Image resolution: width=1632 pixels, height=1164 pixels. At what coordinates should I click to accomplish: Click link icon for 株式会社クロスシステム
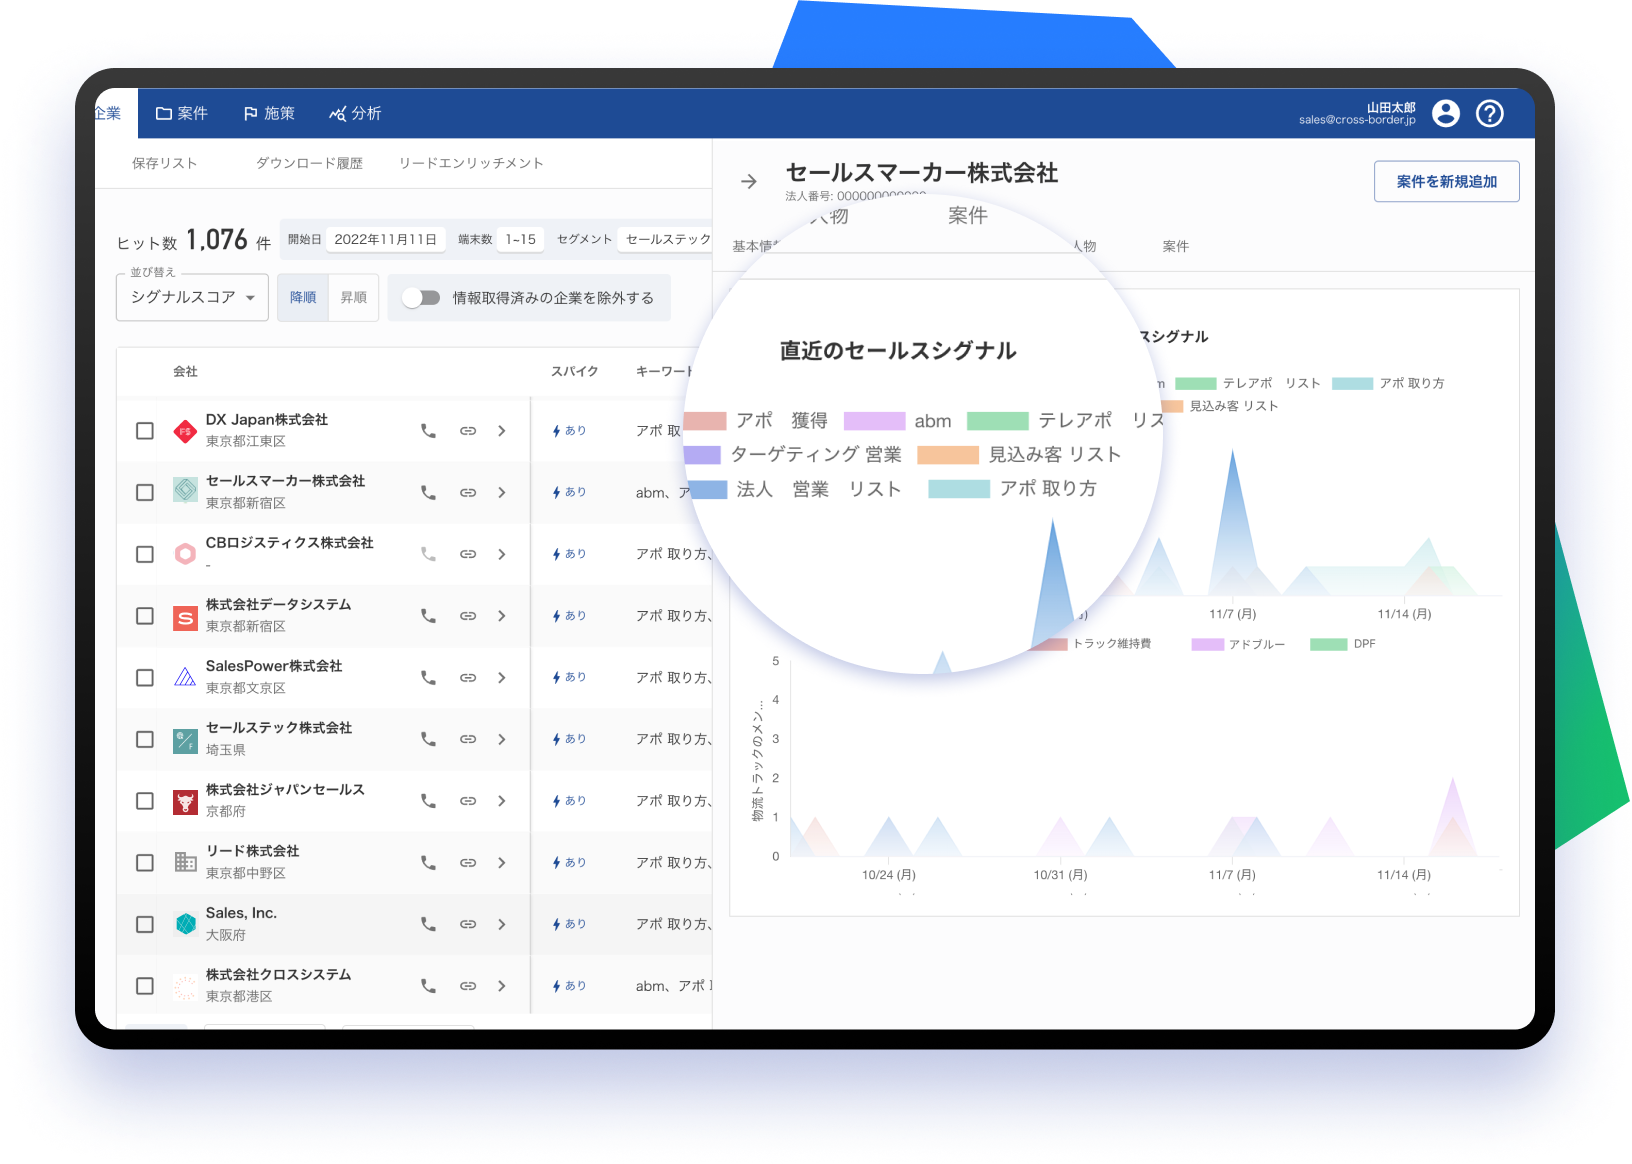tap(468, 986)
